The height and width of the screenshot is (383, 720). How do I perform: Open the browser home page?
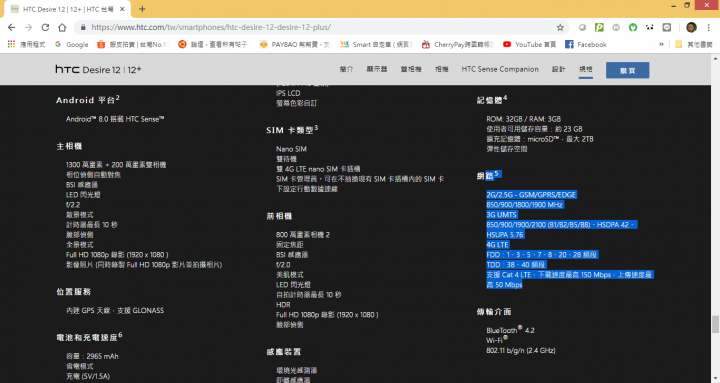(62, 28)
